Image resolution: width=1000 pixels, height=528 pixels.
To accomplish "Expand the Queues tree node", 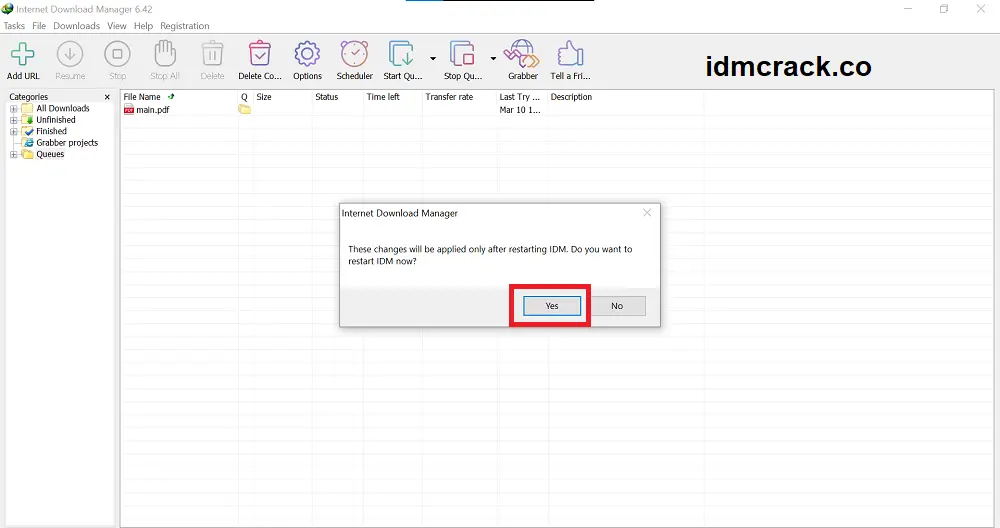I will click(13, 154).
